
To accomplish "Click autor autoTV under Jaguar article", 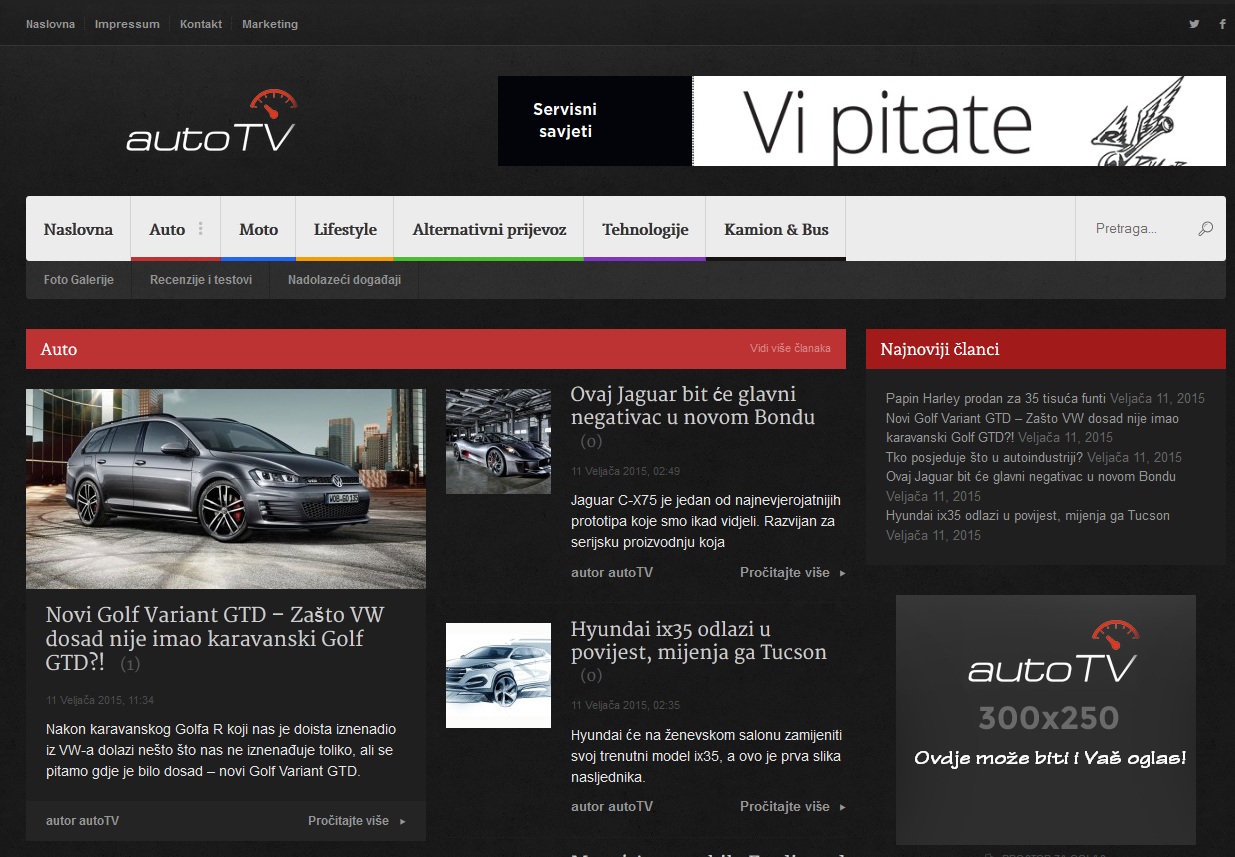I will [x=612, y=573].
